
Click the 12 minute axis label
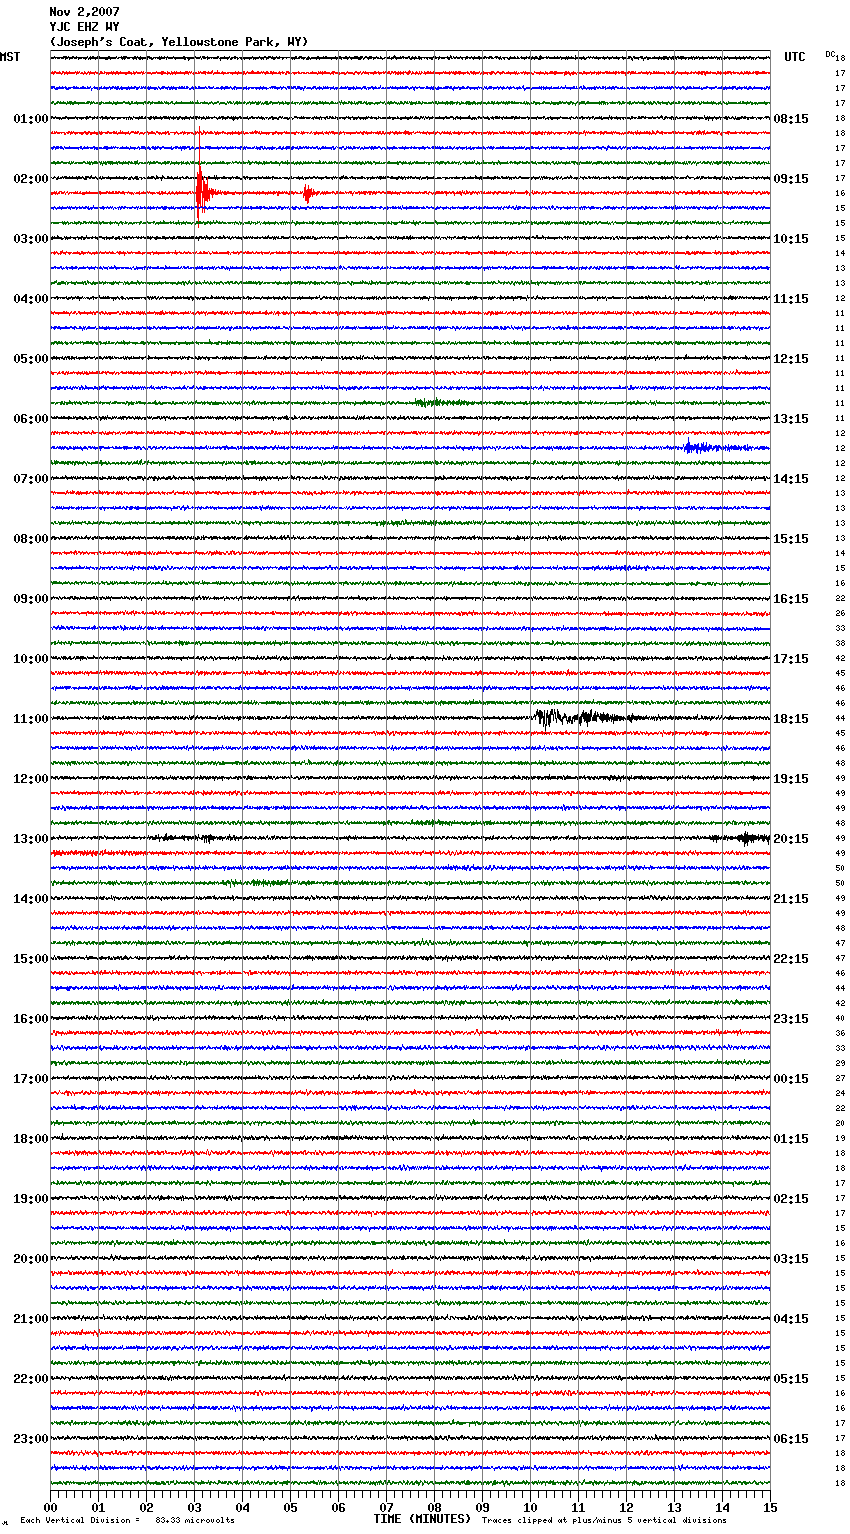626,1507
